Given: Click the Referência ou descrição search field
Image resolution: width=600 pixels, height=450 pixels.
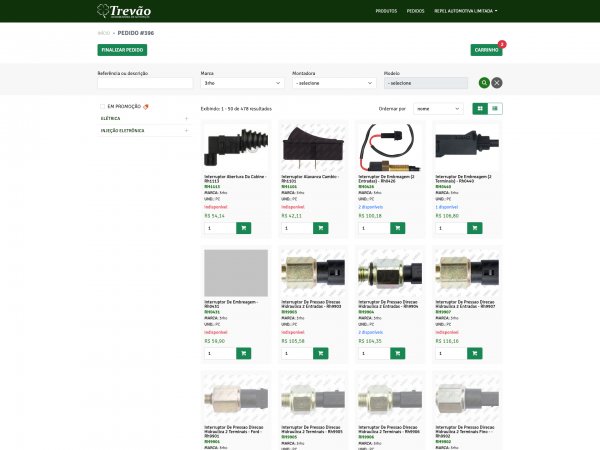Looking at the screenshot, I should pyautogui.click(x=144, y=83).
